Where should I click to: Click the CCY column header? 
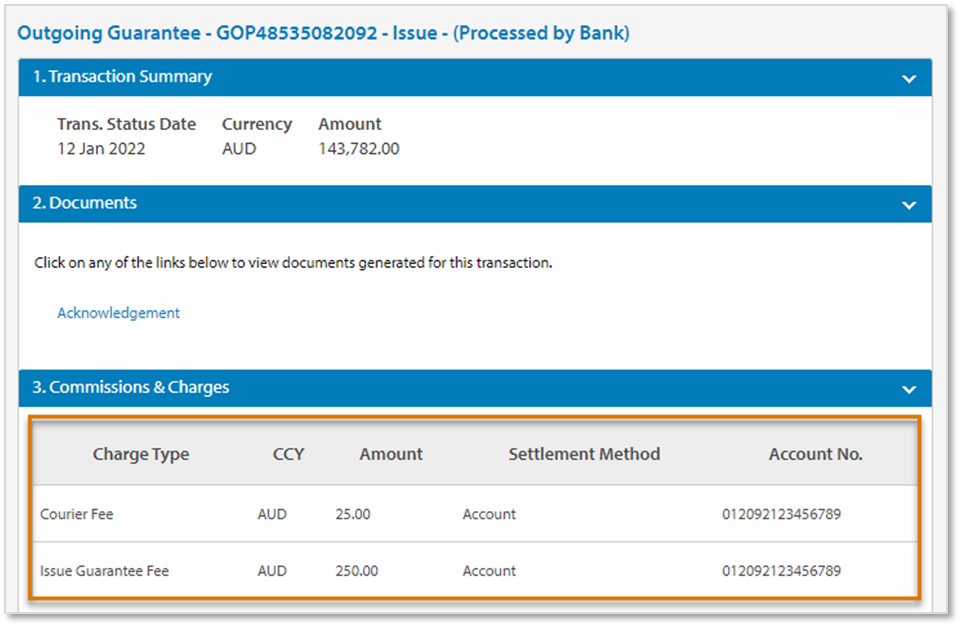pyautogui.click(x=288, y=454)
